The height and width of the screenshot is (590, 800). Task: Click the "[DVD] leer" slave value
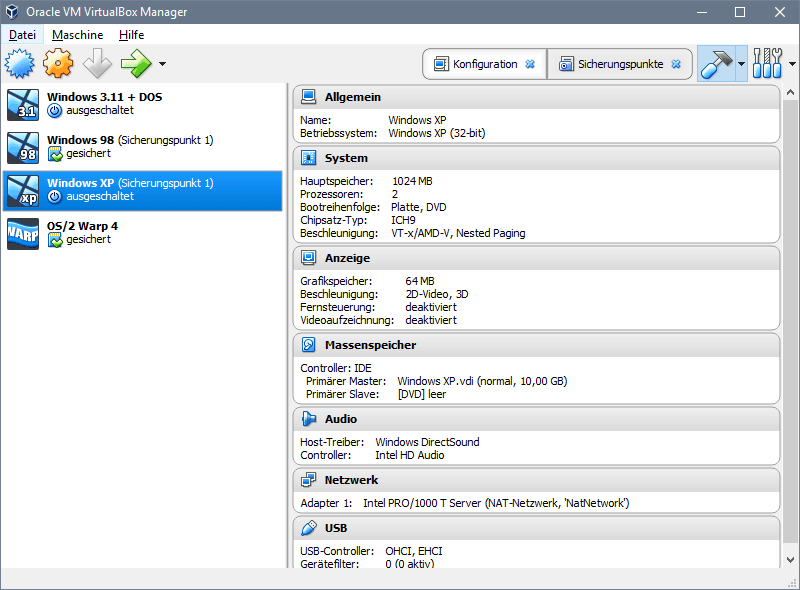[x=422, y=395]
